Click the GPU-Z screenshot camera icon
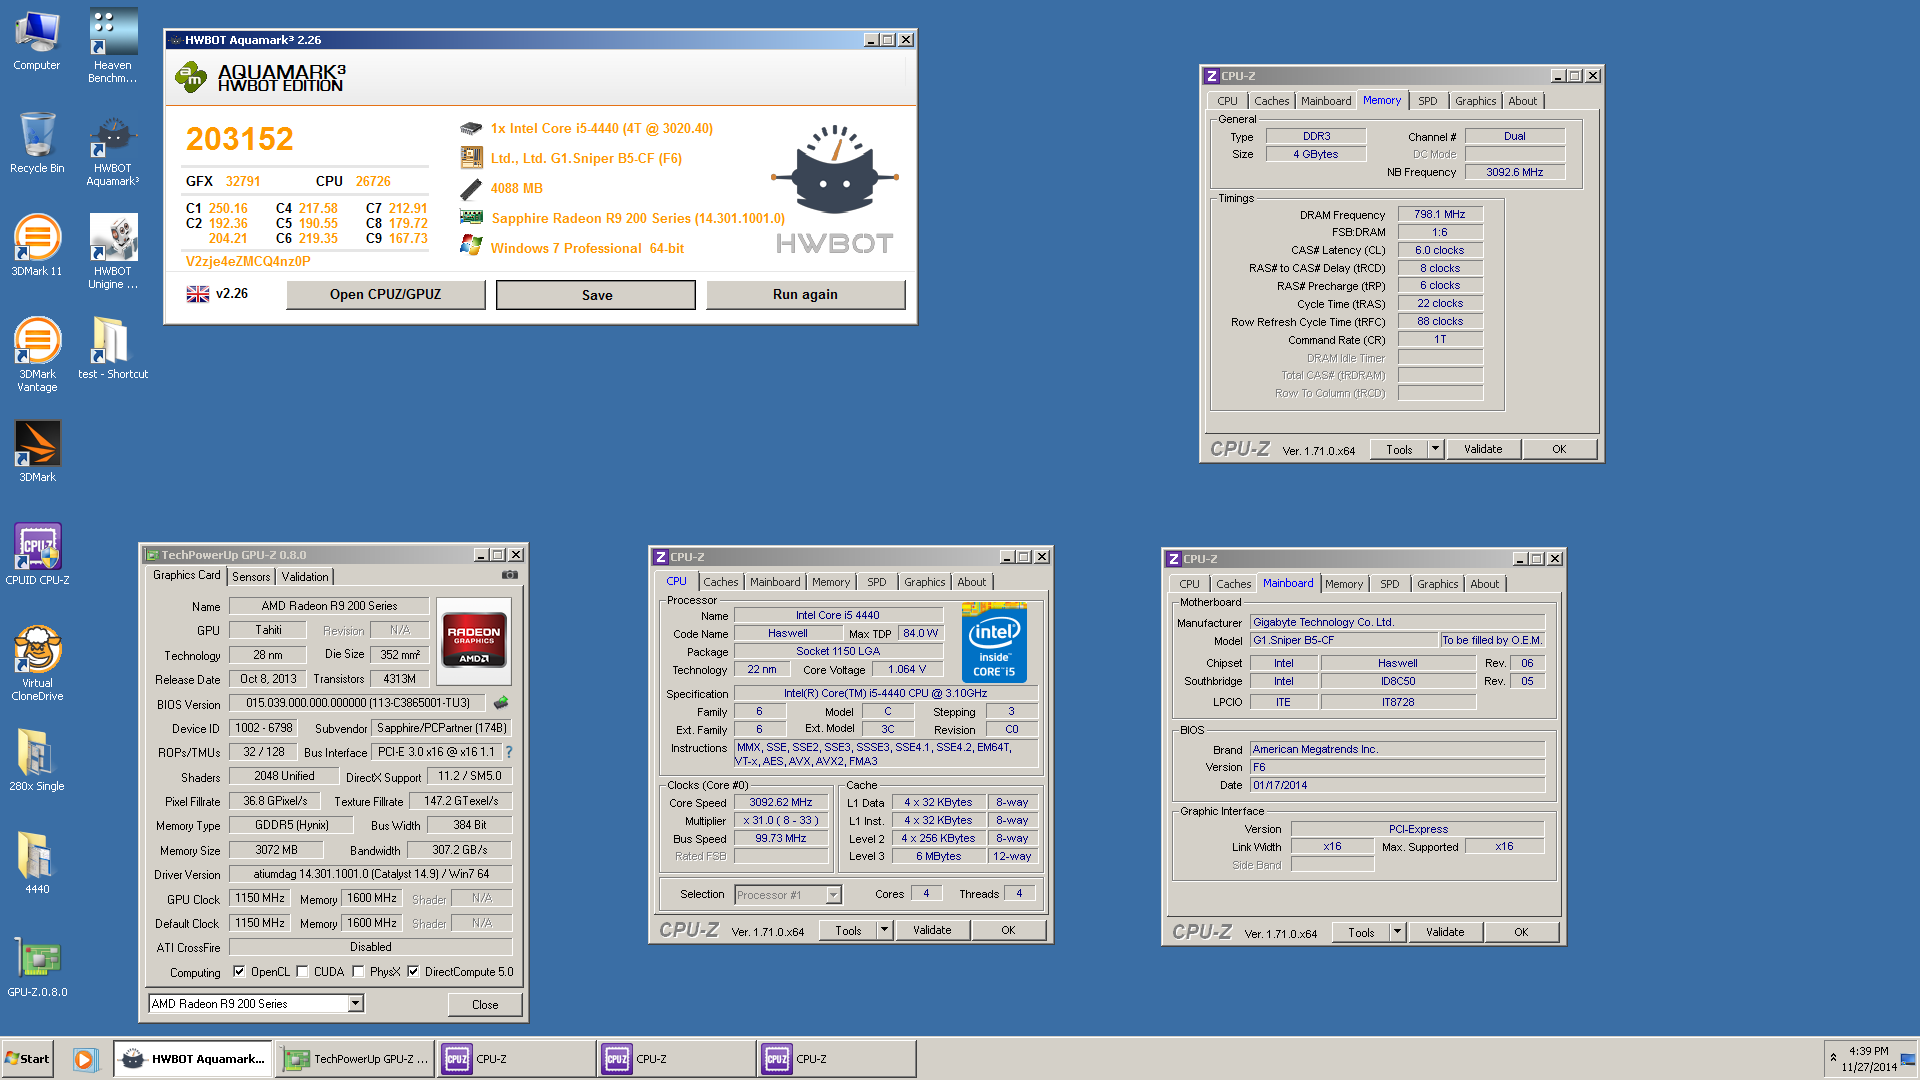This screenshot has width=1920, height=1080. 510,575
